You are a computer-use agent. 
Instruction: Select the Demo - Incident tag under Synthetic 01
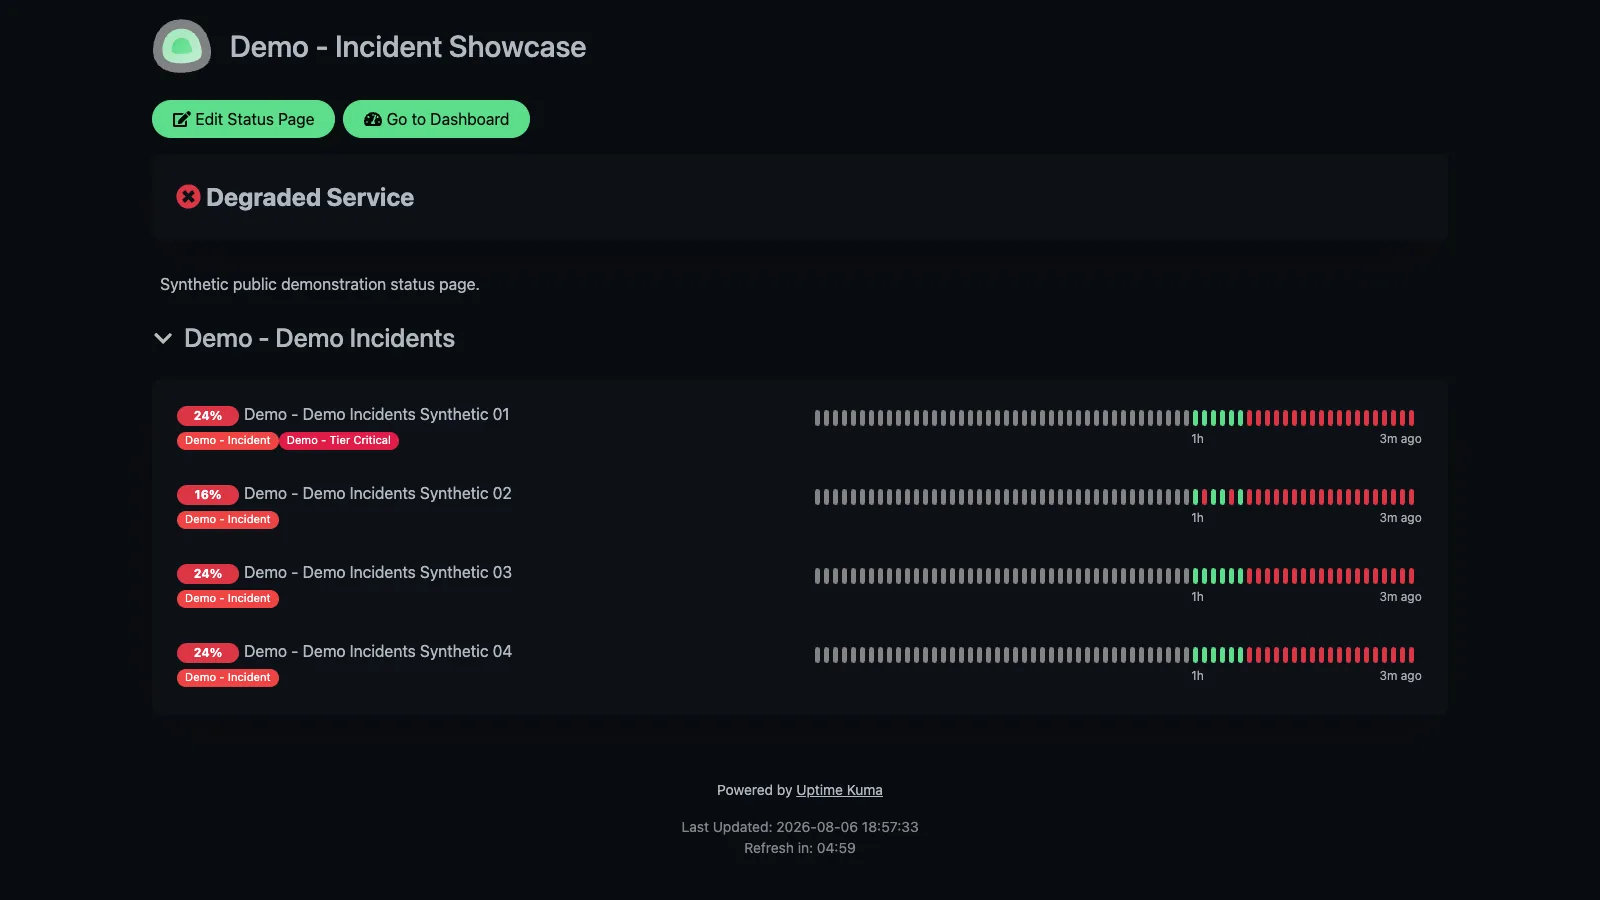point(228,440)
